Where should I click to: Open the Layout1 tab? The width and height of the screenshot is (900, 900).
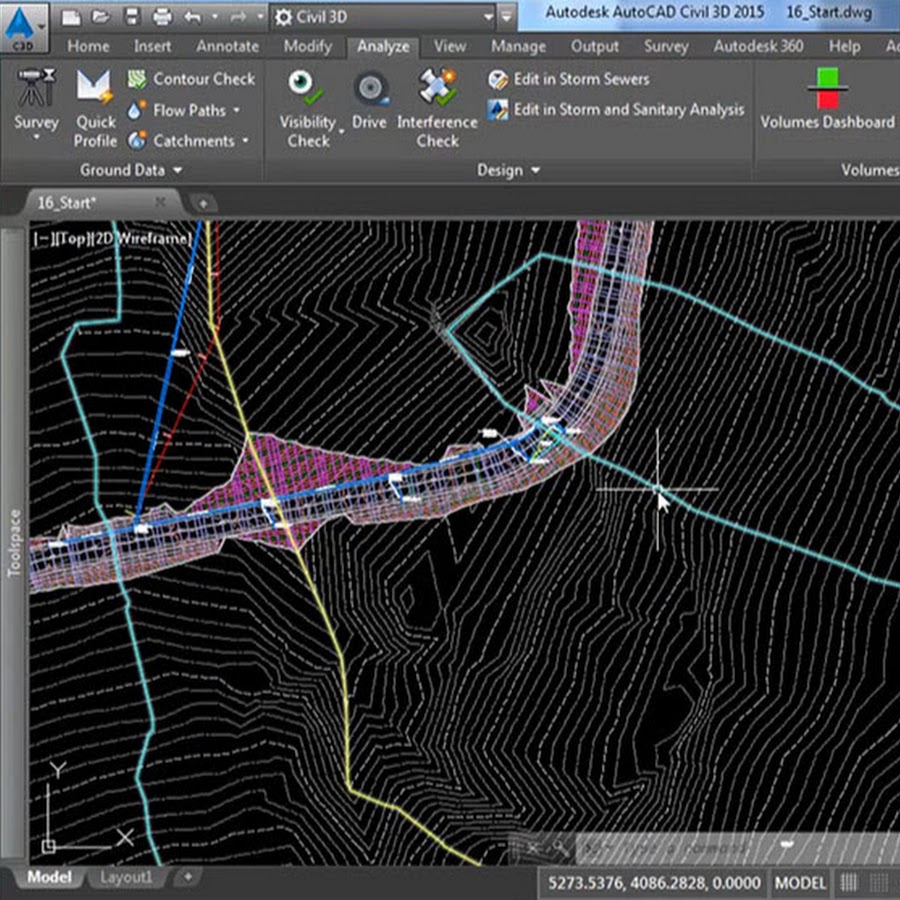pos(127,877)
